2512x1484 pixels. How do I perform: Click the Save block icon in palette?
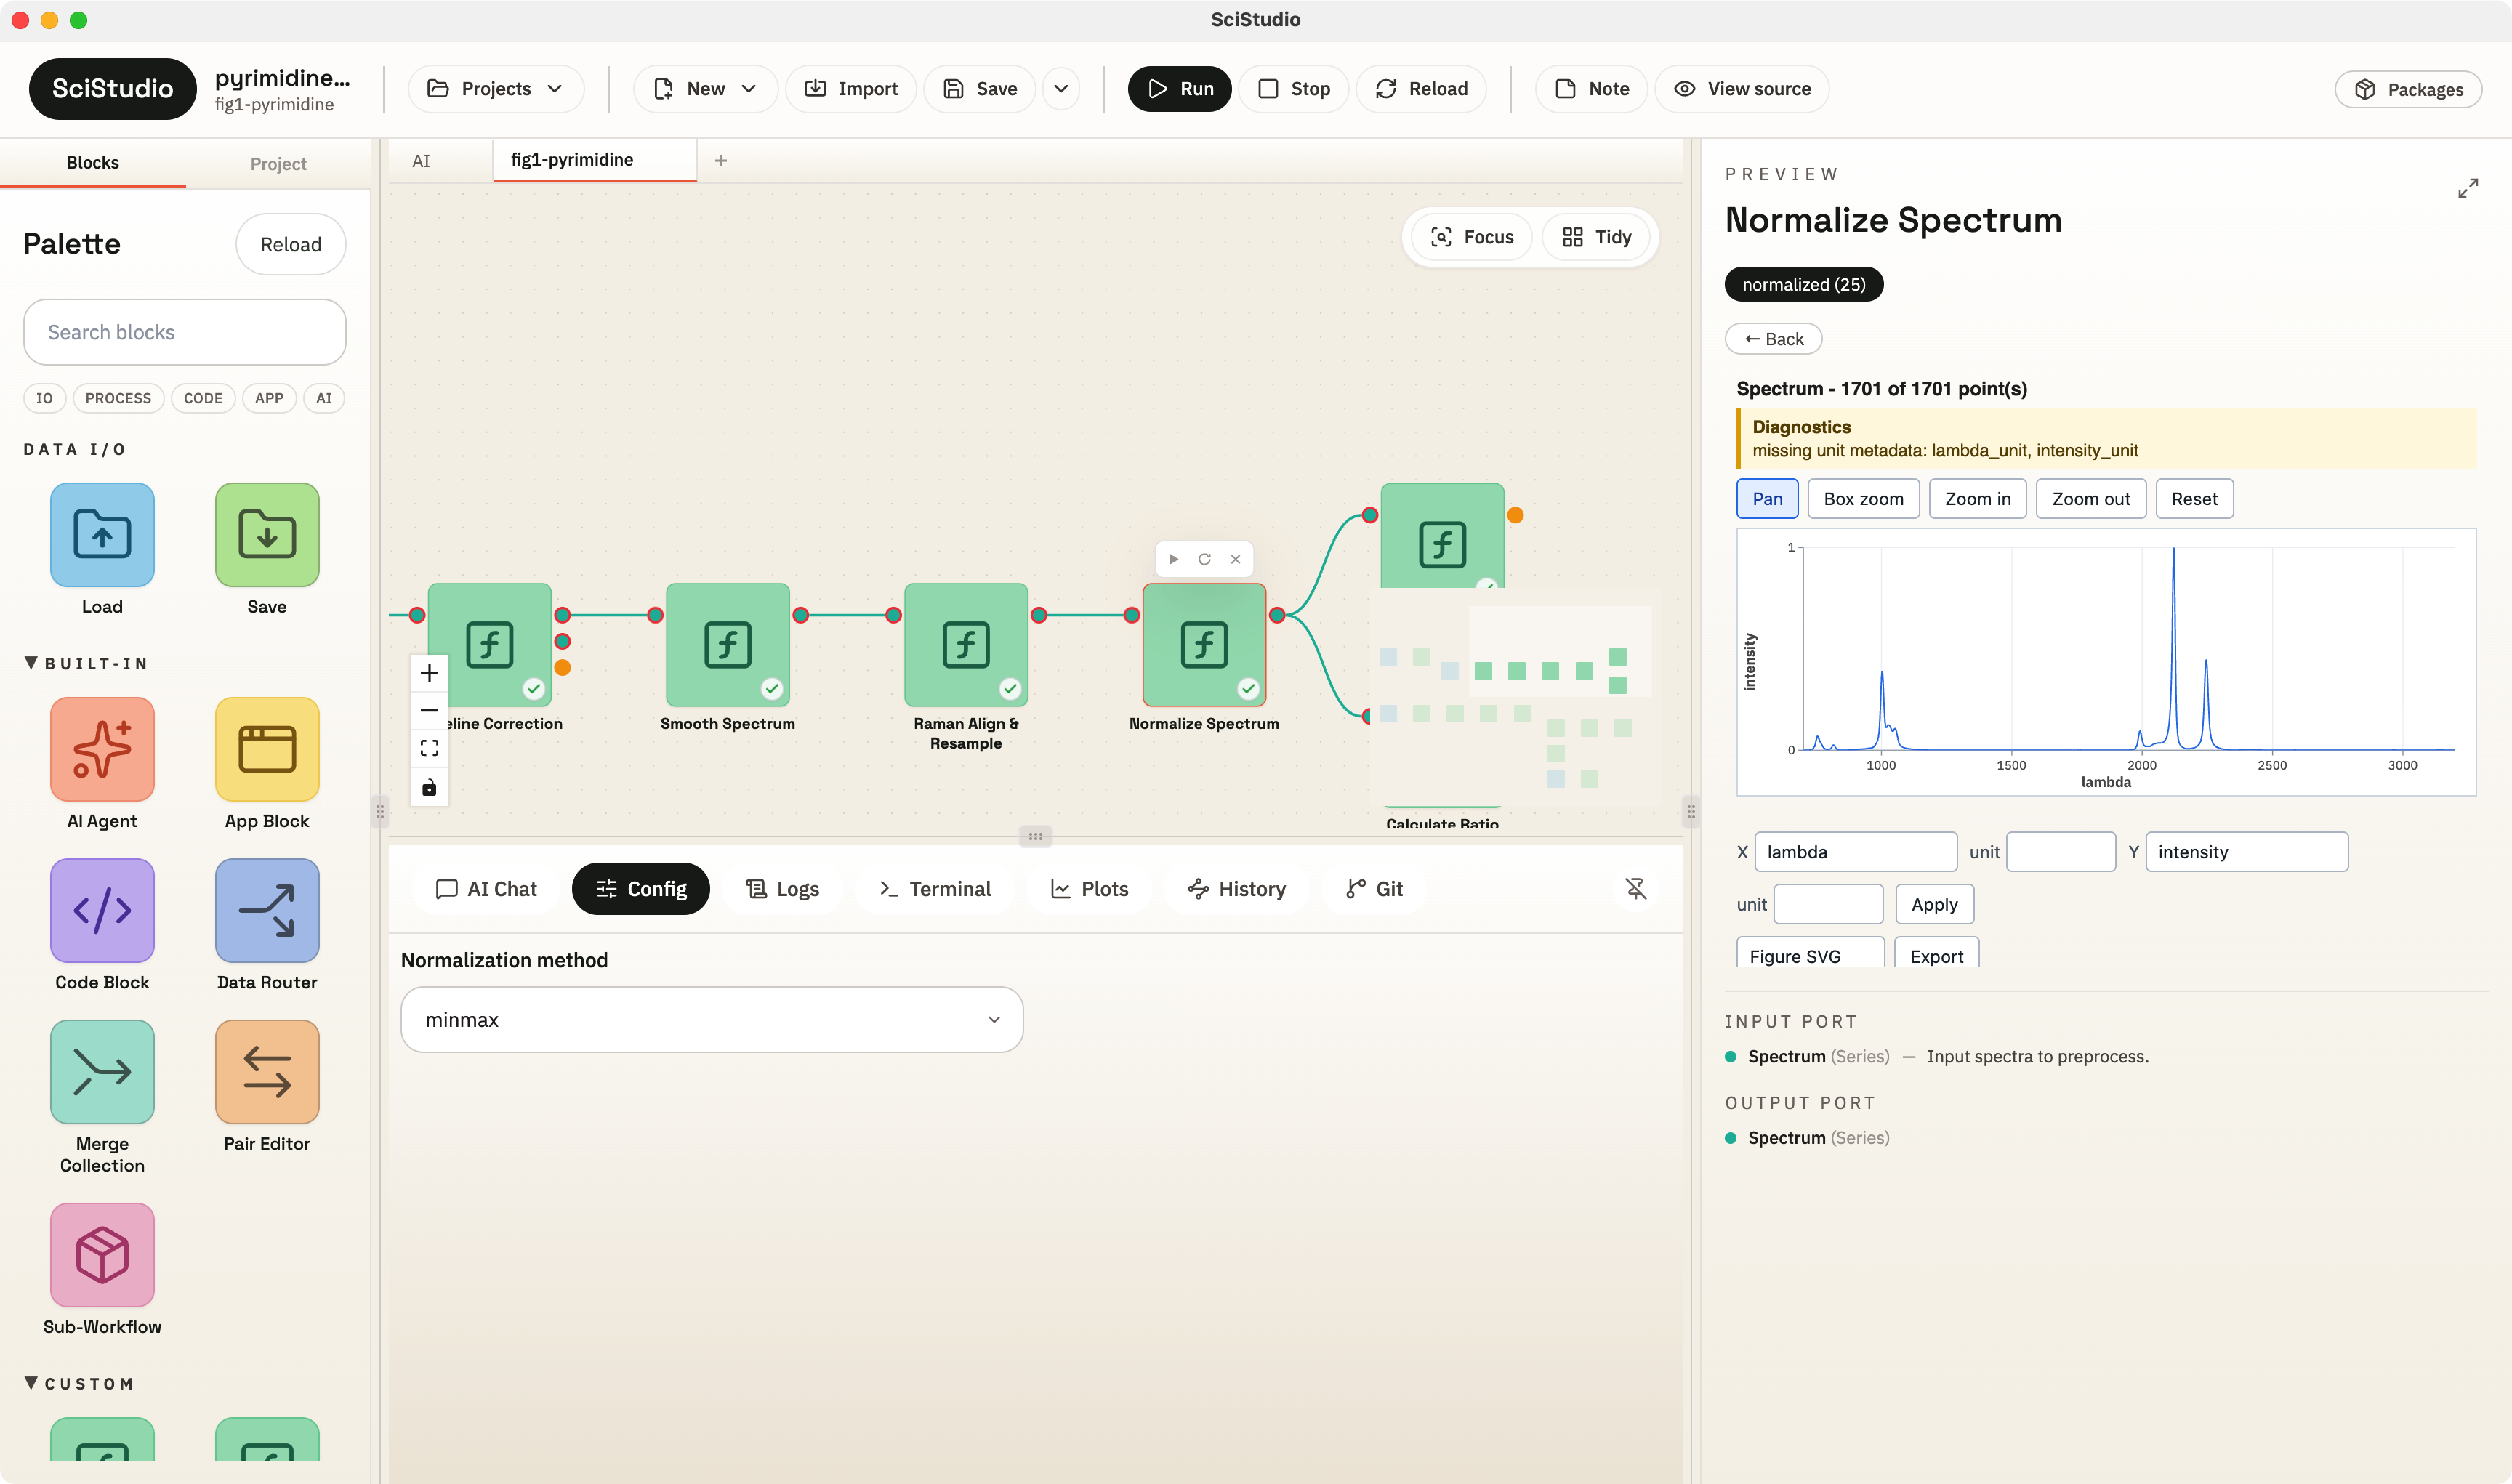pos(267,535)
